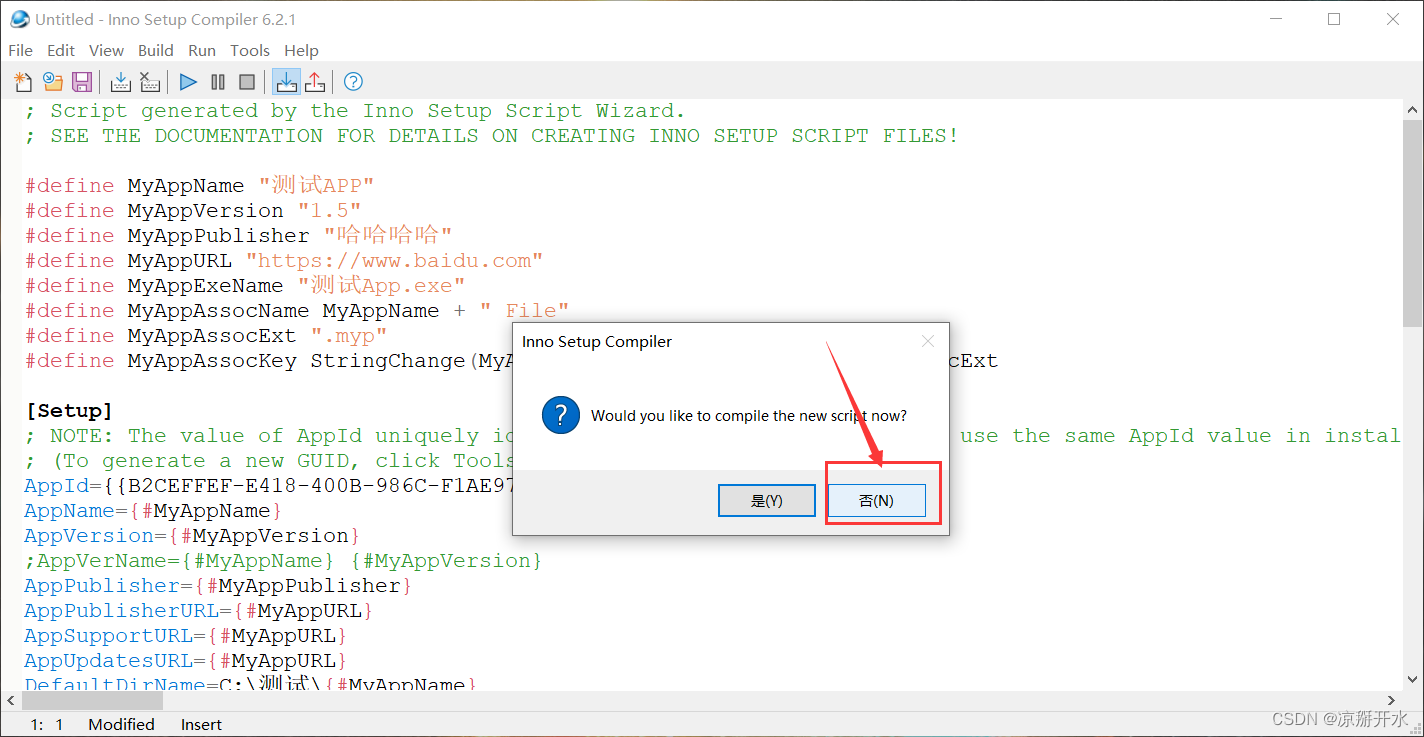Screen dimensions: 1424x737
Task: Click the "AppVersion={#MyAppVersion}" line
Action: [x=192, y=536]
